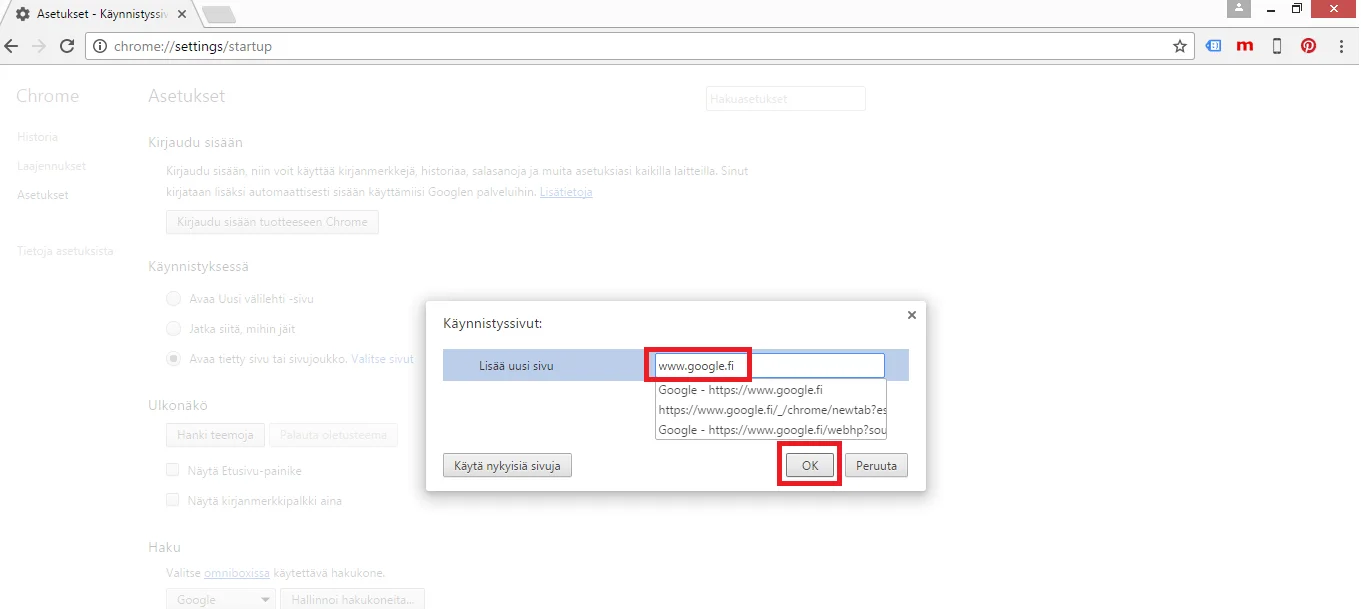The width and height of the screenshot is (1361, 609).
Task: Click the address bar chrome://settings/startup
Action: click(x=638, y=46)
